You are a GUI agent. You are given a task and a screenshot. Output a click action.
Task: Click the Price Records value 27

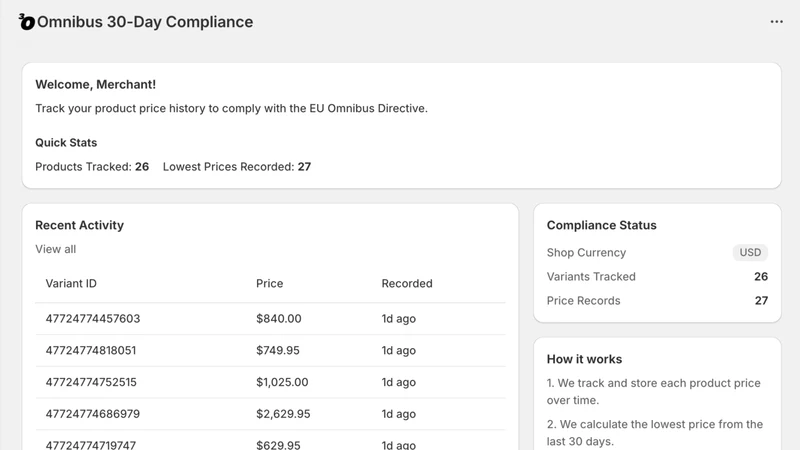(761, 300)
